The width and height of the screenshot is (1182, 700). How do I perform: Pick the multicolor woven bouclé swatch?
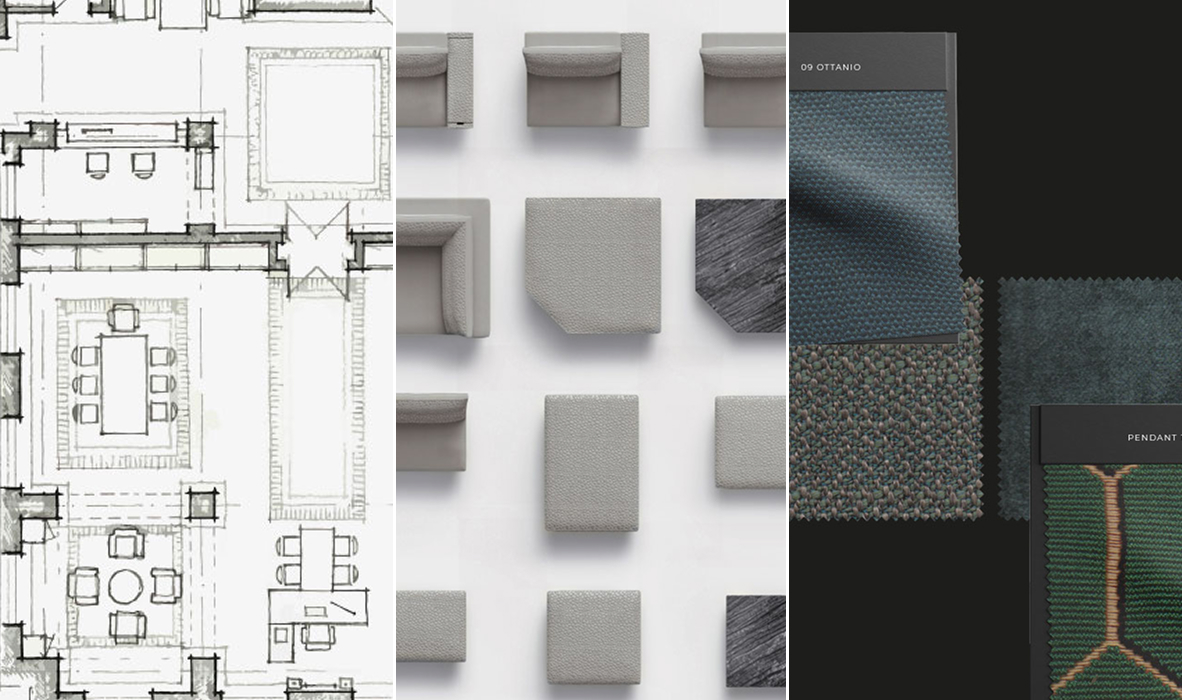tap(880, 430)
